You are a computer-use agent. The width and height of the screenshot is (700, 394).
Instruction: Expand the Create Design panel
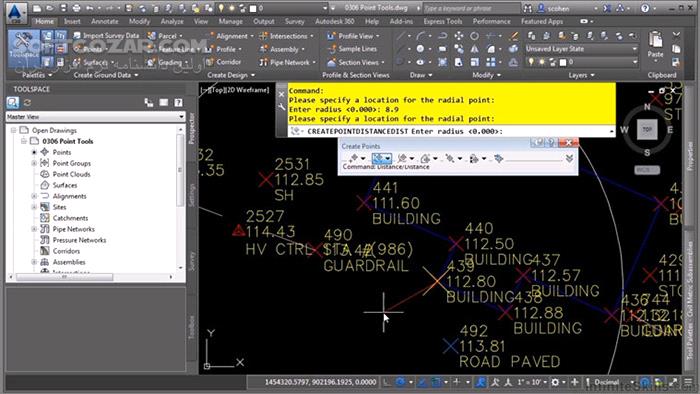(x=231, y=75)
